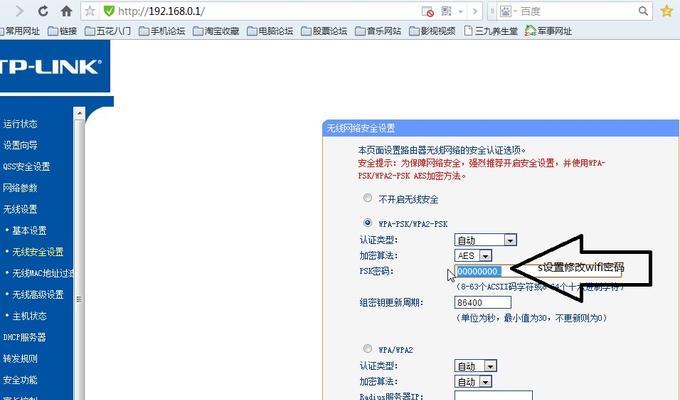The width and height of the screenshot is (680, 400).
Task: Open WPA-PSK 加密算法 AES dropdown
Action: coord(473,256)
